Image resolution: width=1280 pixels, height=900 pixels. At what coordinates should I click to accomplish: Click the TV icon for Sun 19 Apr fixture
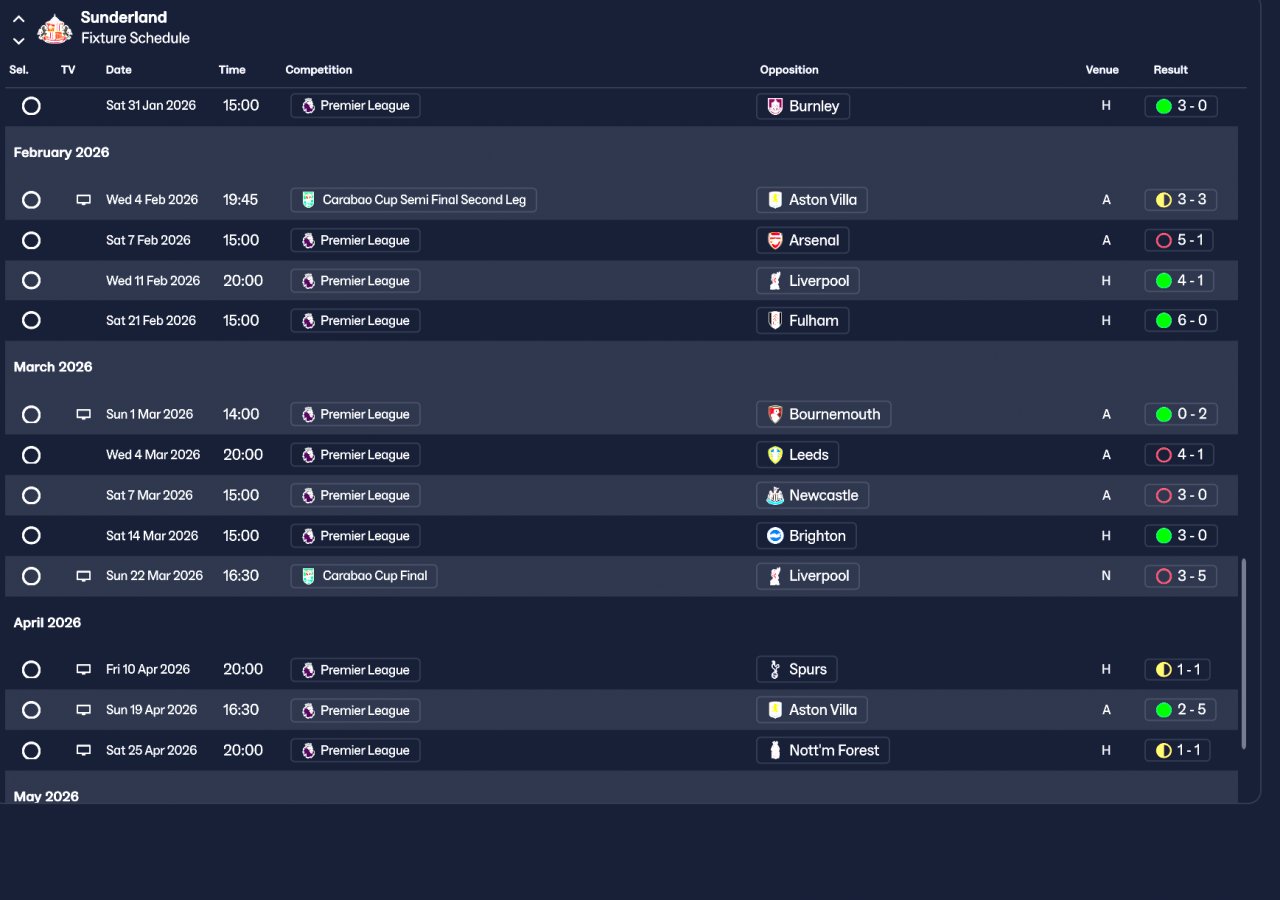point(84,710)
